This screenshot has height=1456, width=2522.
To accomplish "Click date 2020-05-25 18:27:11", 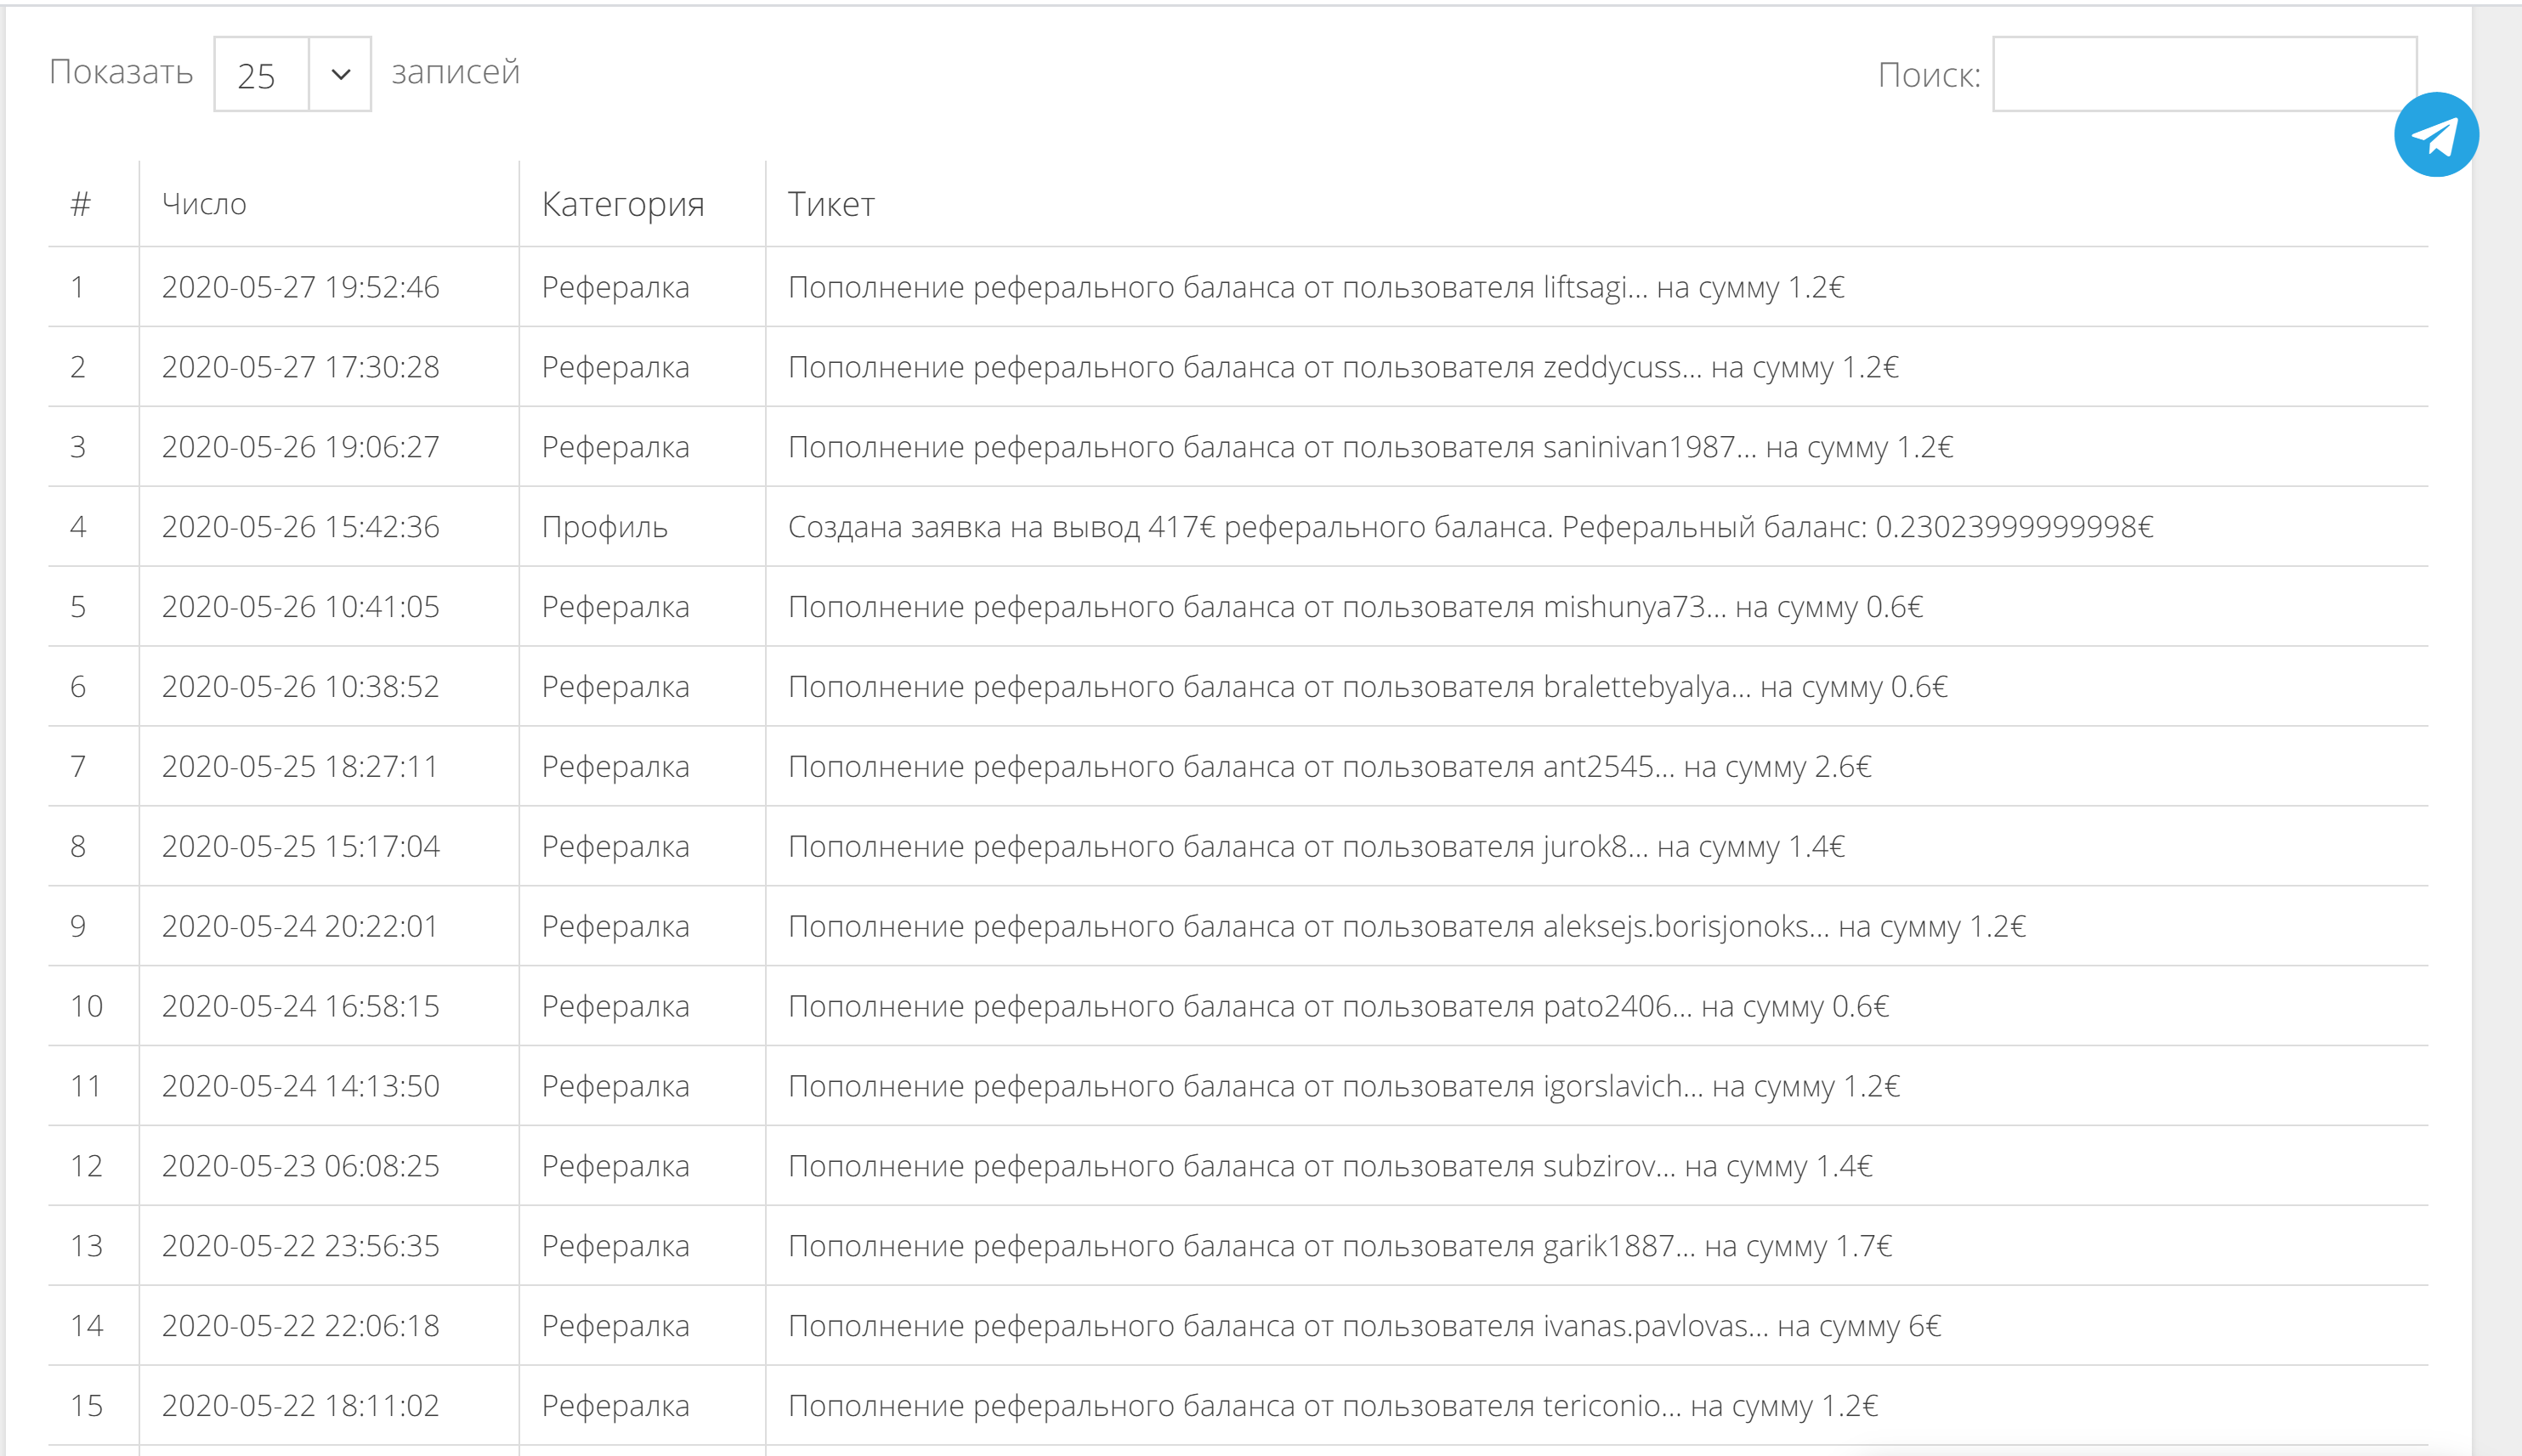I will [300, 767].
